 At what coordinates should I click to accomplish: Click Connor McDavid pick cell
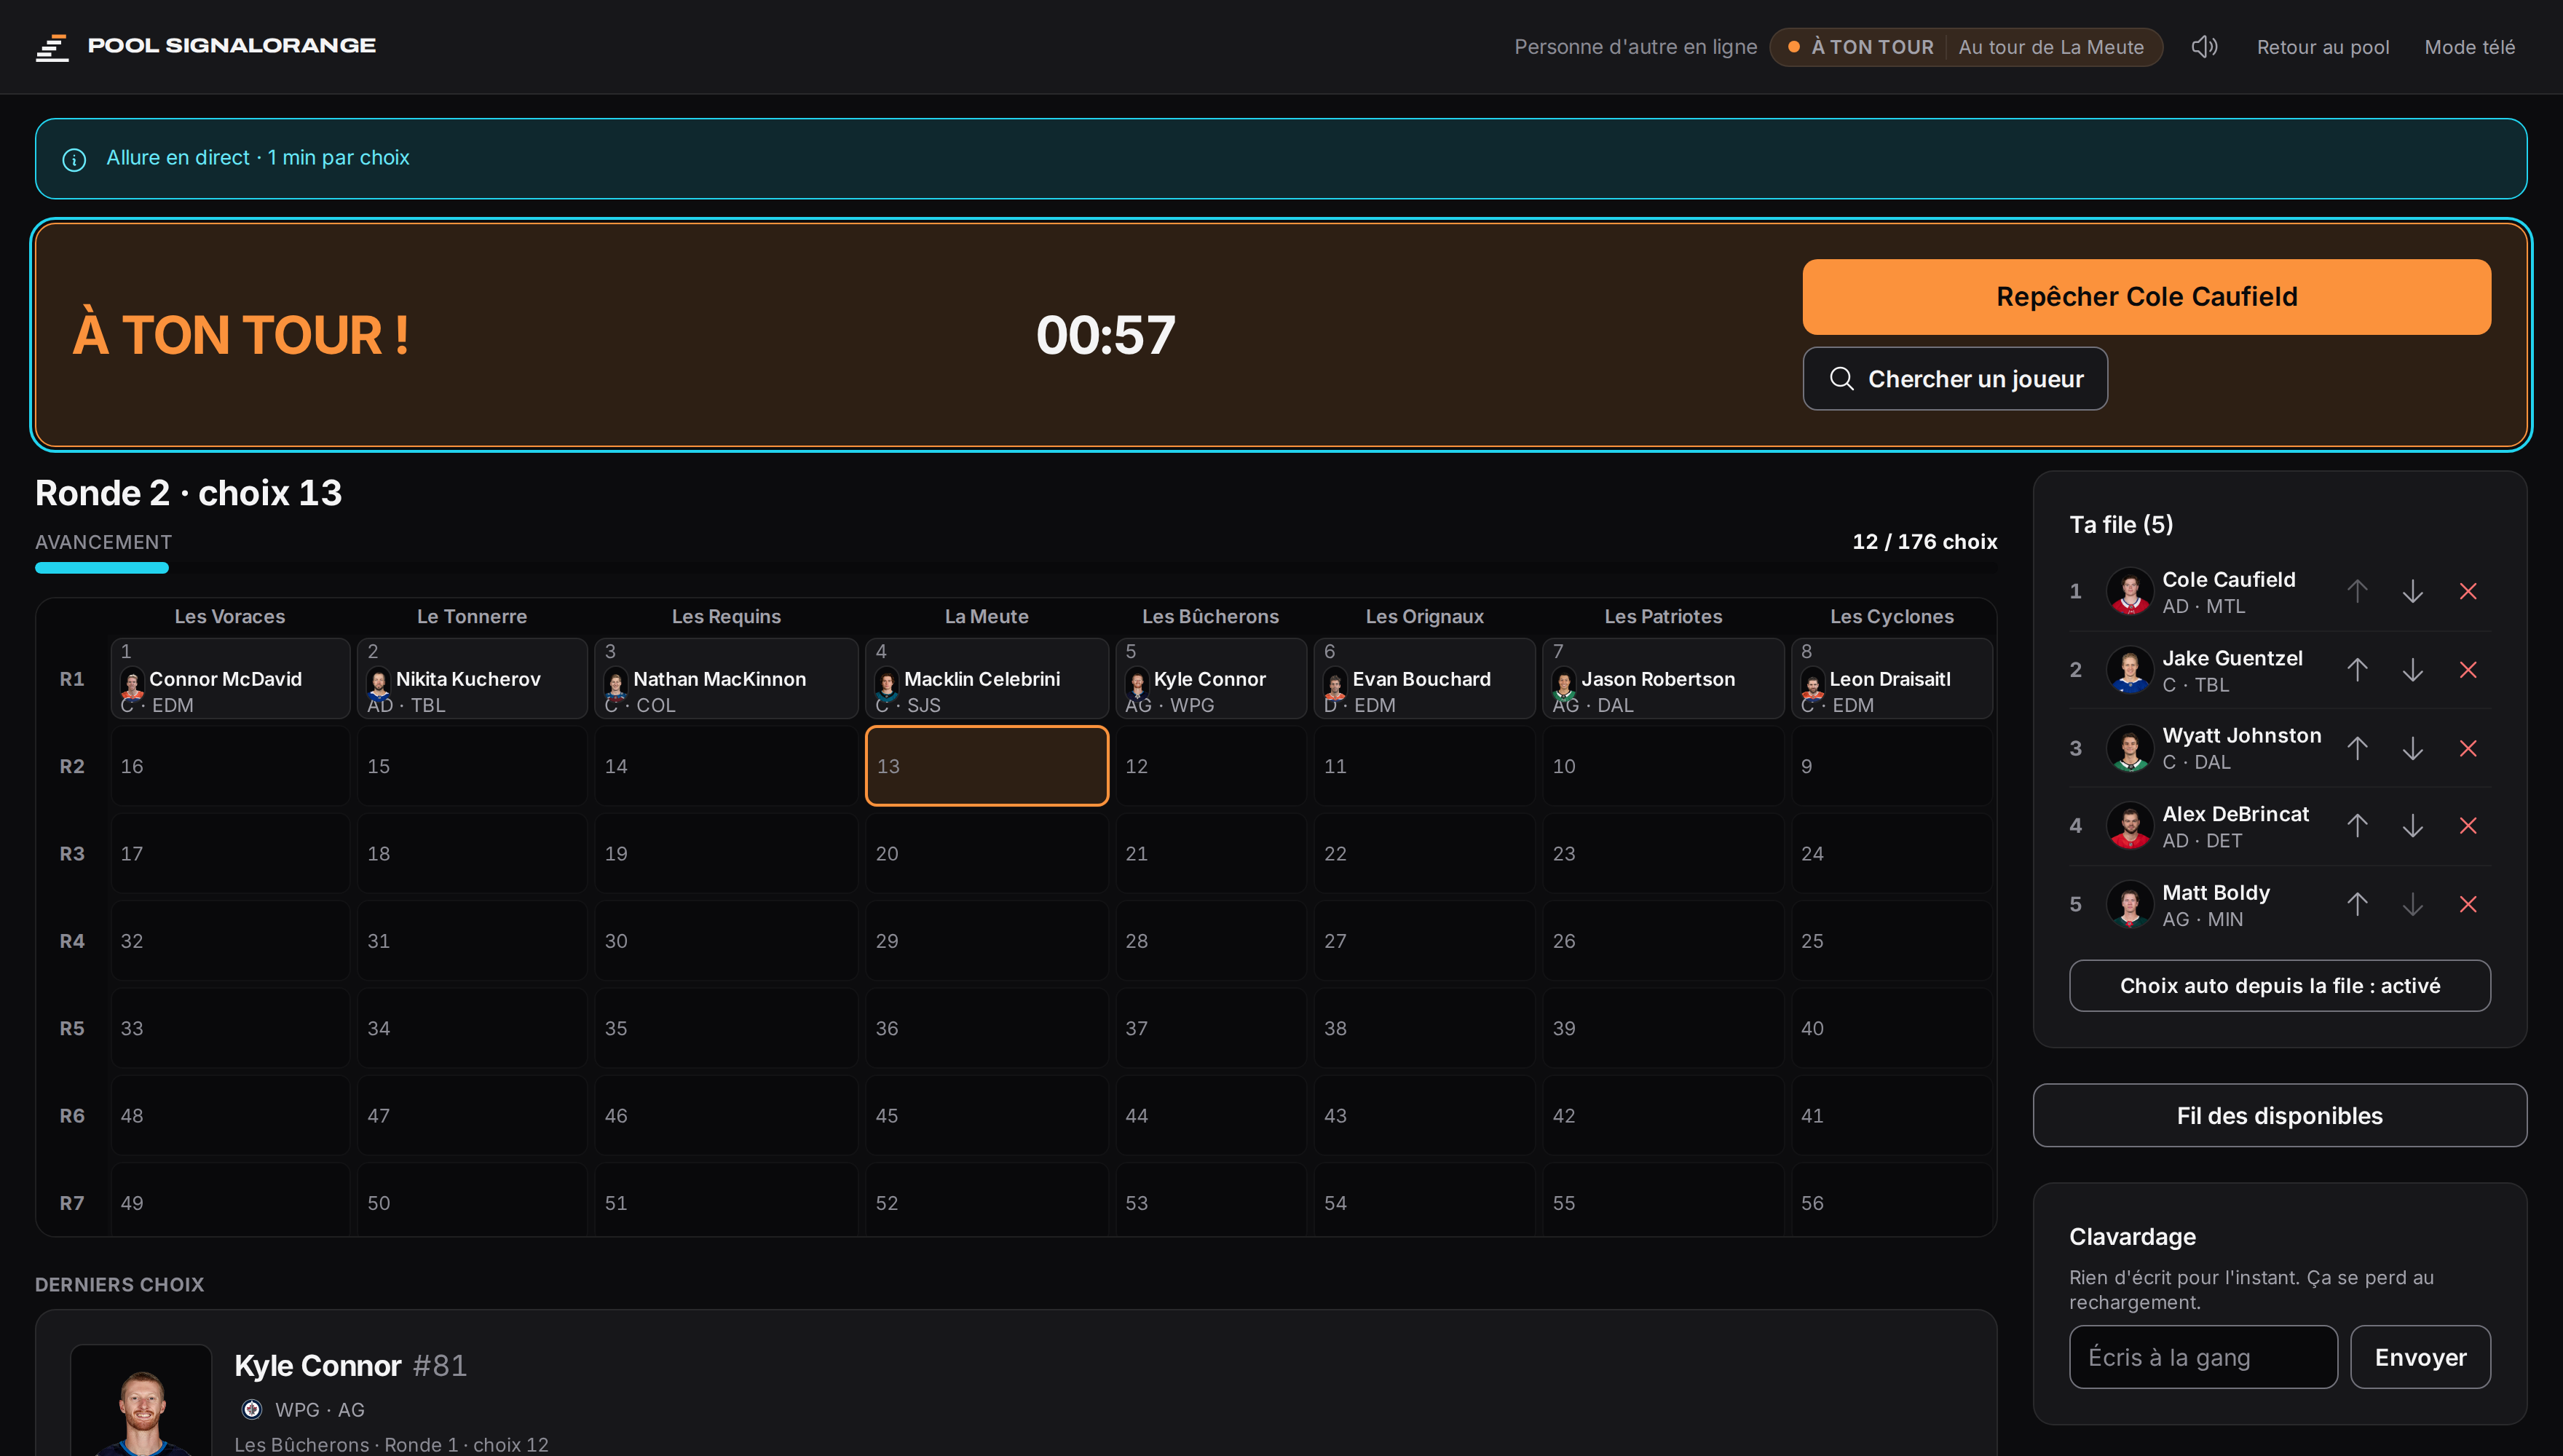pos(230,678)
